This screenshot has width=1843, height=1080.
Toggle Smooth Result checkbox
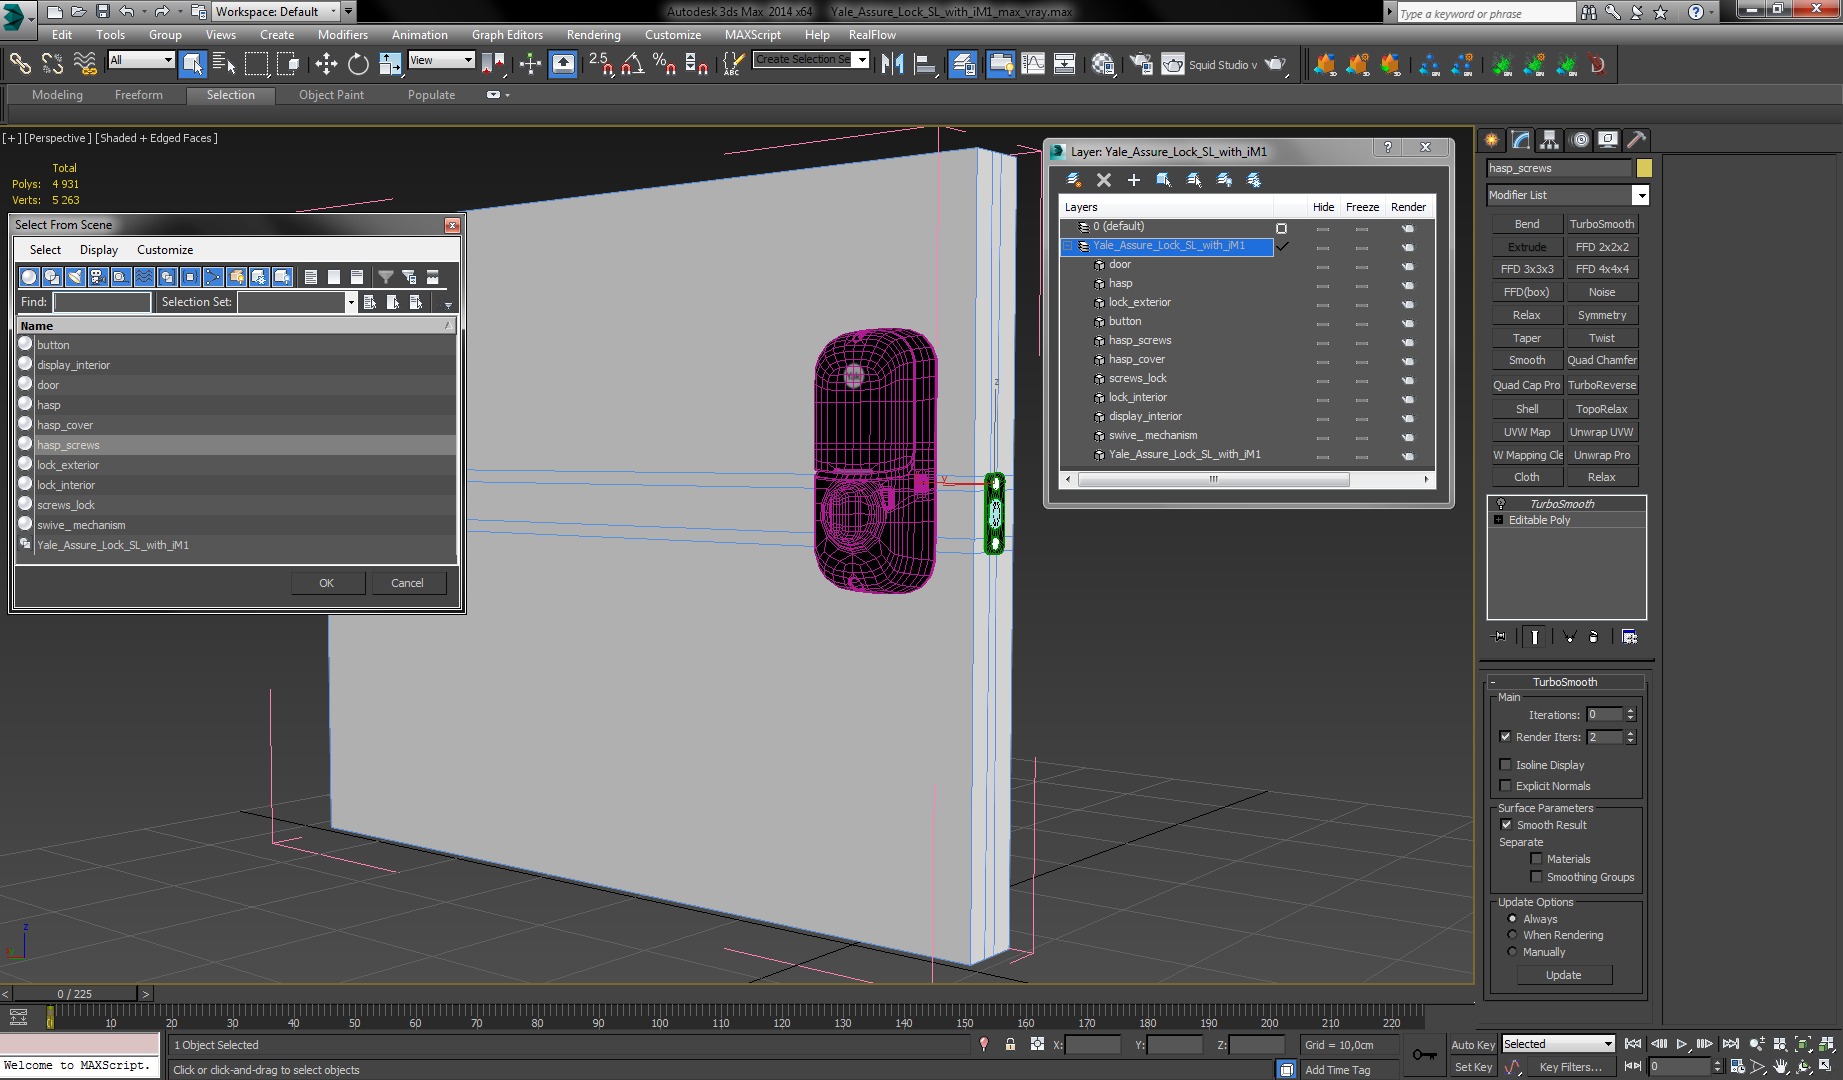[1506, 825]
